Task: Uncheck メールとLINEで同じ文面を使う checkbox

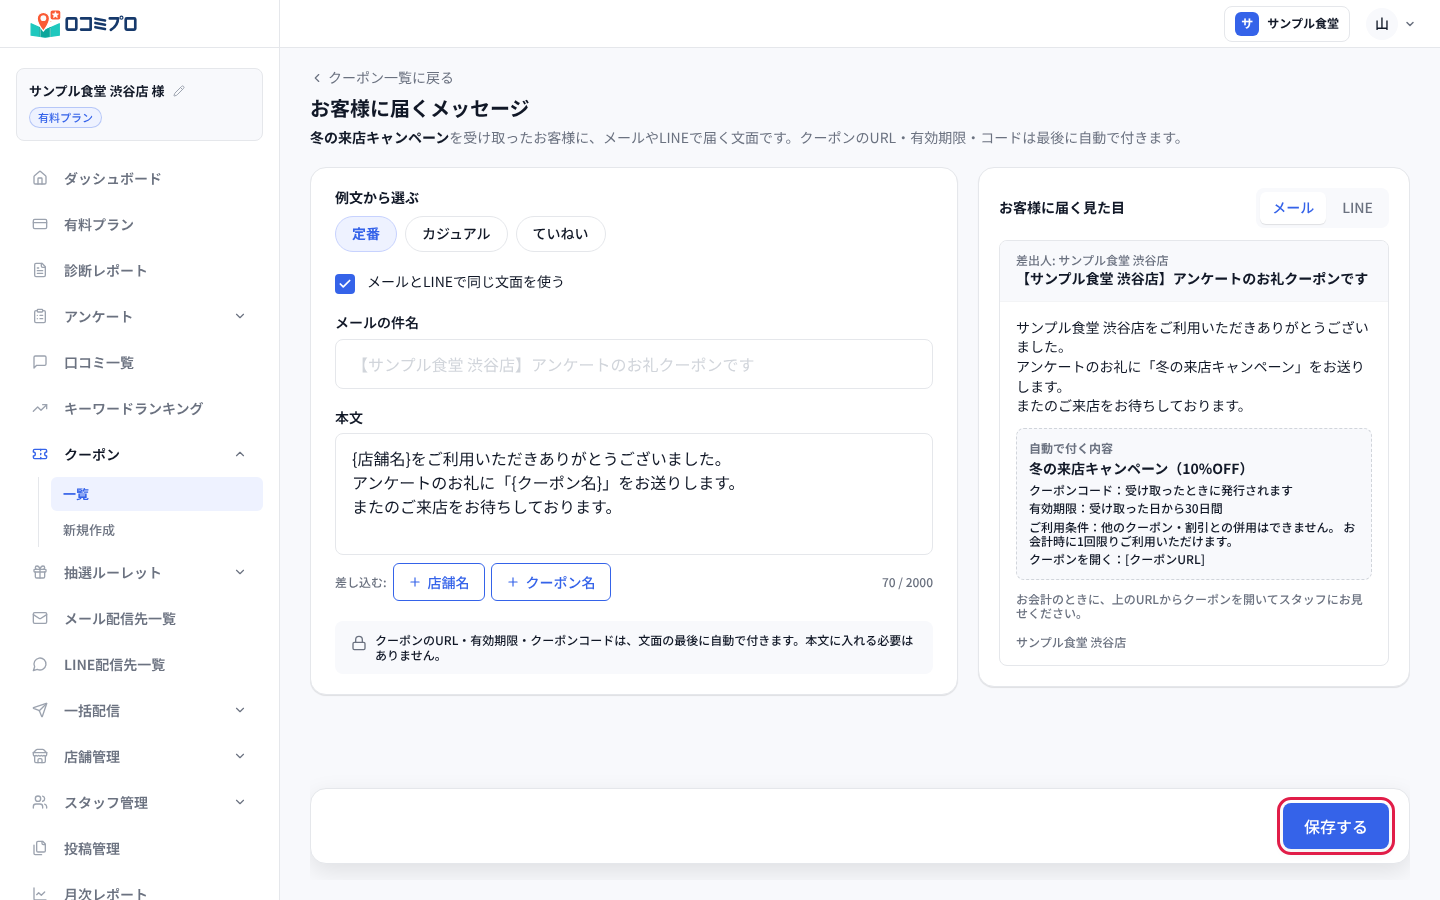Action: point(345,283)
